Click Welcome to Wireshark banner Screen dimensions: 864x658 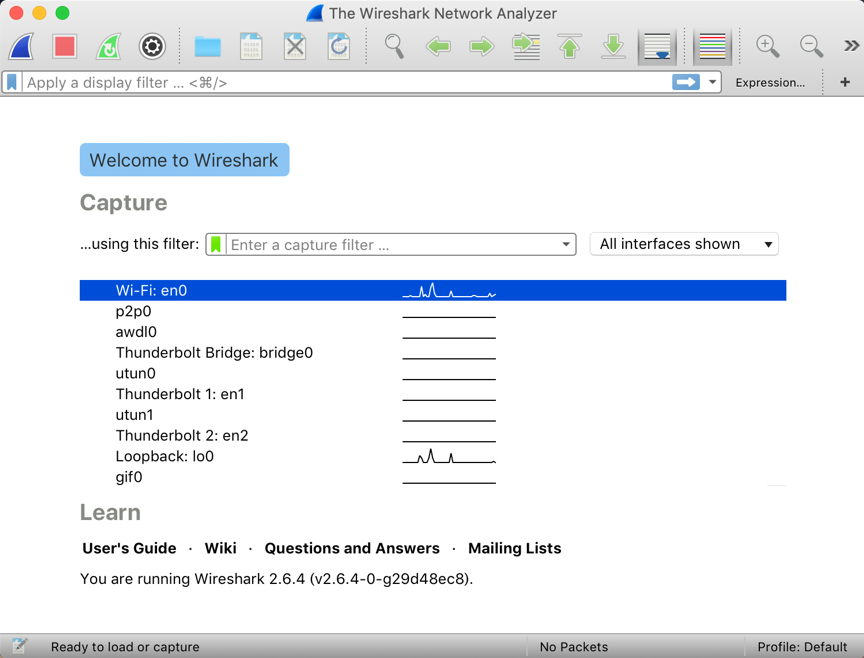(x=184, y=160)
